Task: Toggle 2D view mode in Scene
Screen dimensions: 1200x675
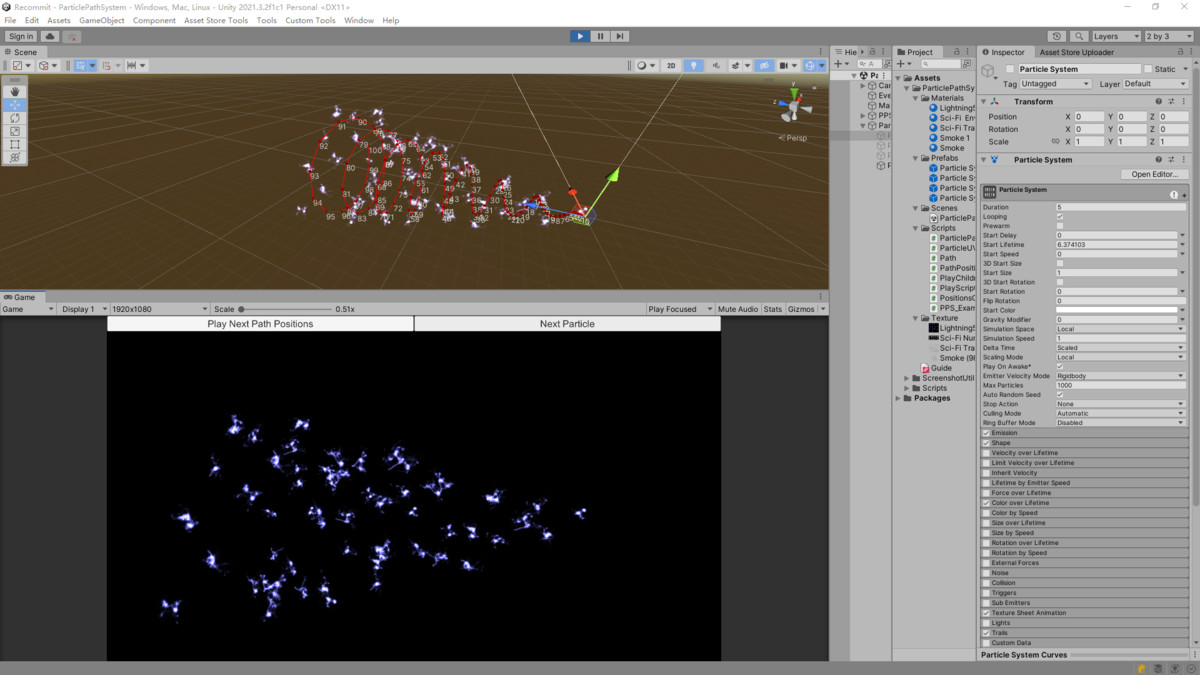Action: click(x=671, y=66)
